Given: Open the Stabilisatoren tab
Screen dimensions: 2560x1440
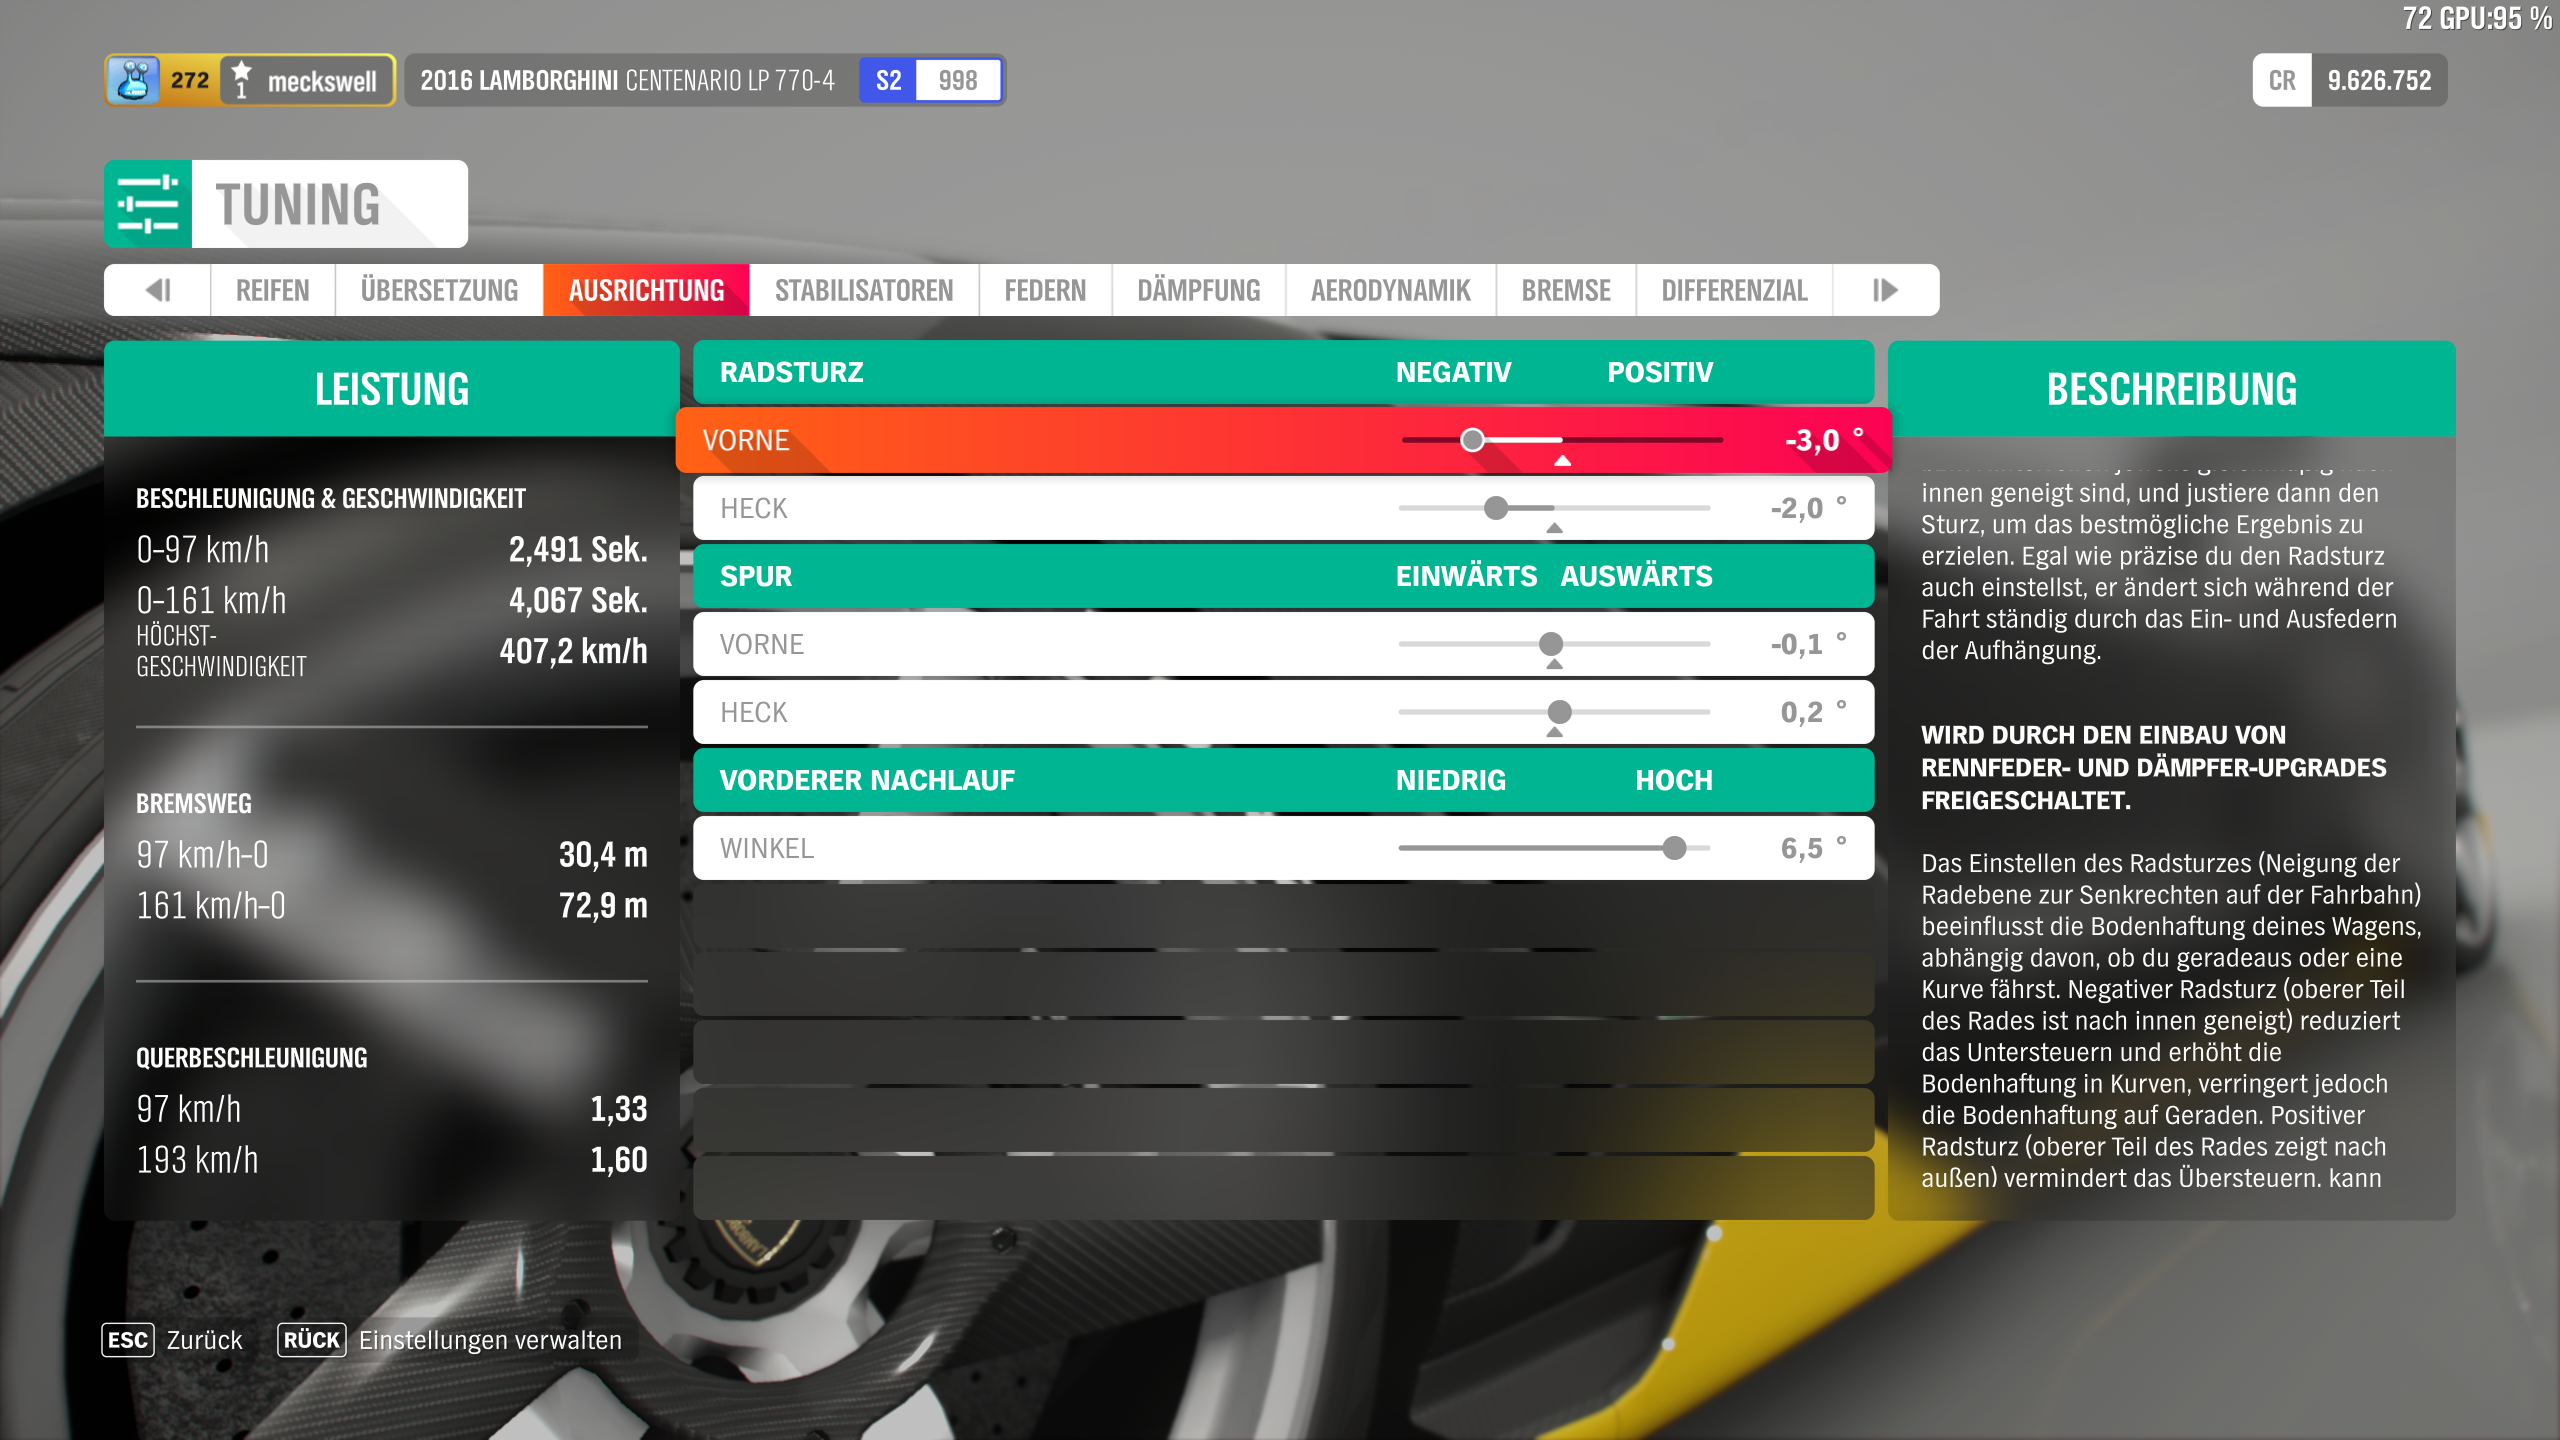Looking at the screenshot, I should click(x=864, y=290).
